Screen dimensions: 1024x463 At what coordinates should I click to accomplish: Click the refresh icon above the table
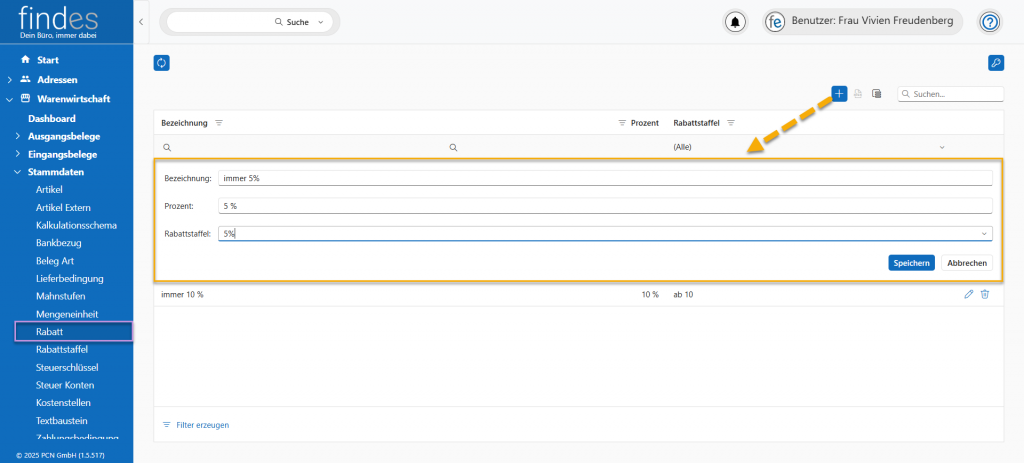[x=161, y=63]
